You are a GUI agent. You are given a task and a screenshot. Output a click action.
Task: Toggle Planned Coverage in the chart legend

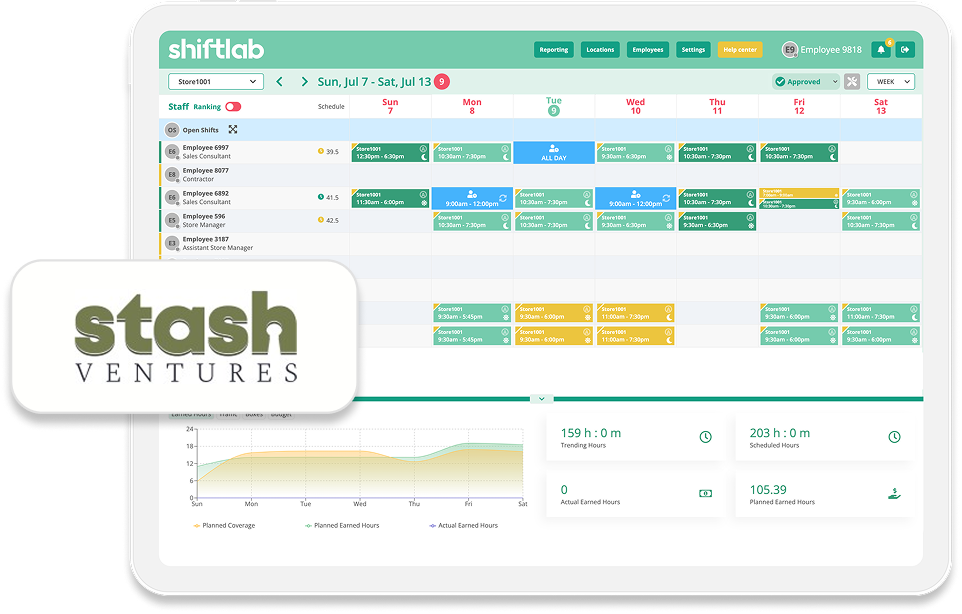point(226,526)
